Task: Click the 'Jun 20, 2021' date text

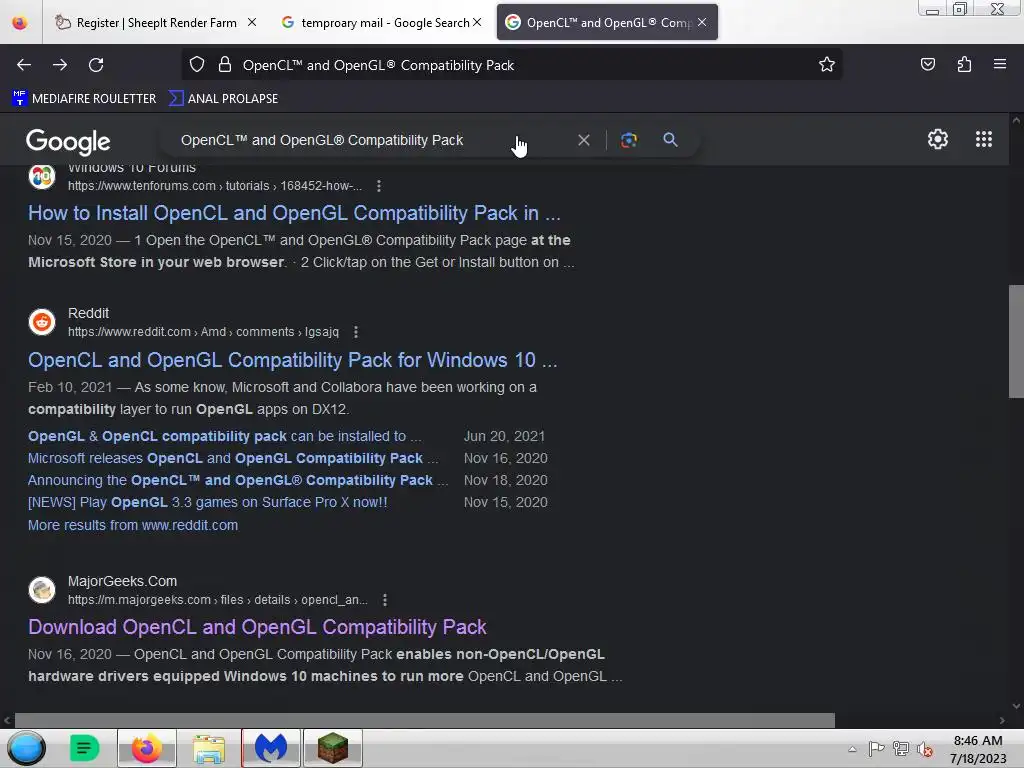Action: [x=504, y=436]
